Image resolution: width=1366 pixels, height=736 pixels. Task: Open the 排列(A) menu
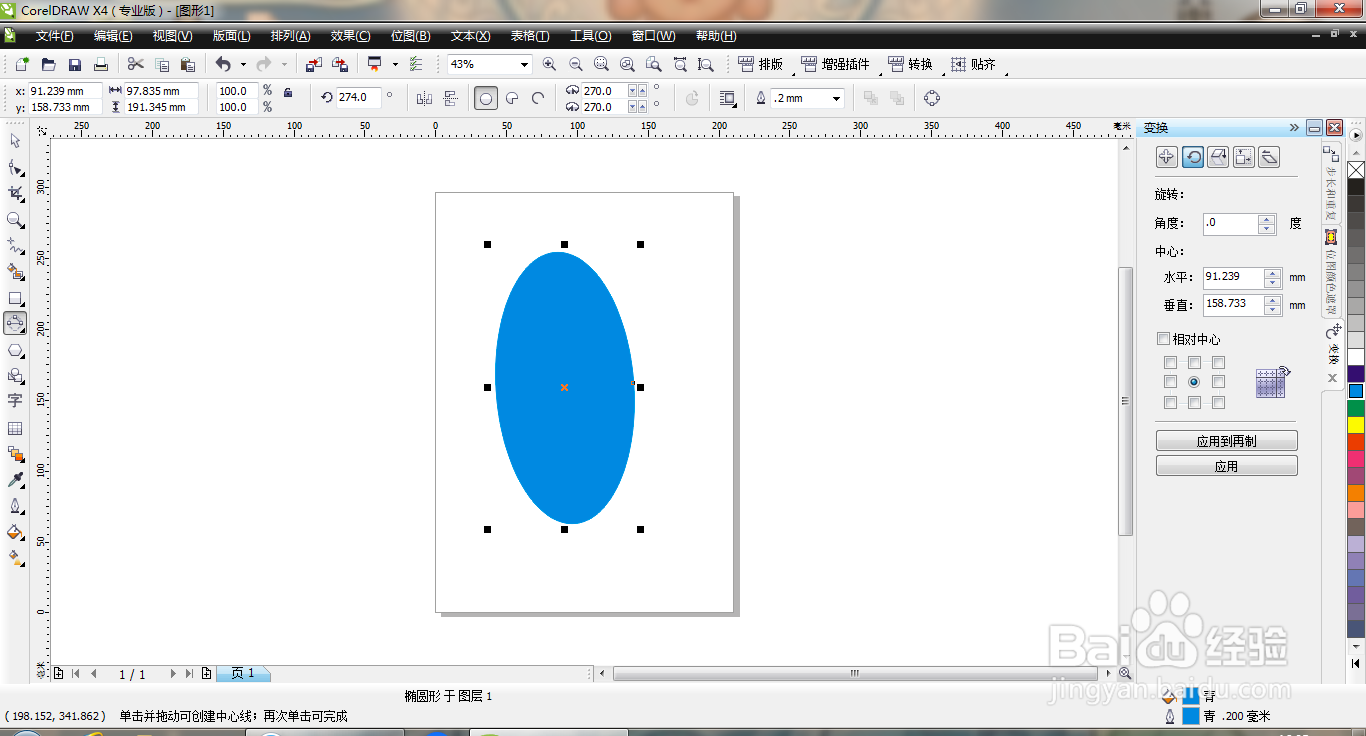[290, 36]
